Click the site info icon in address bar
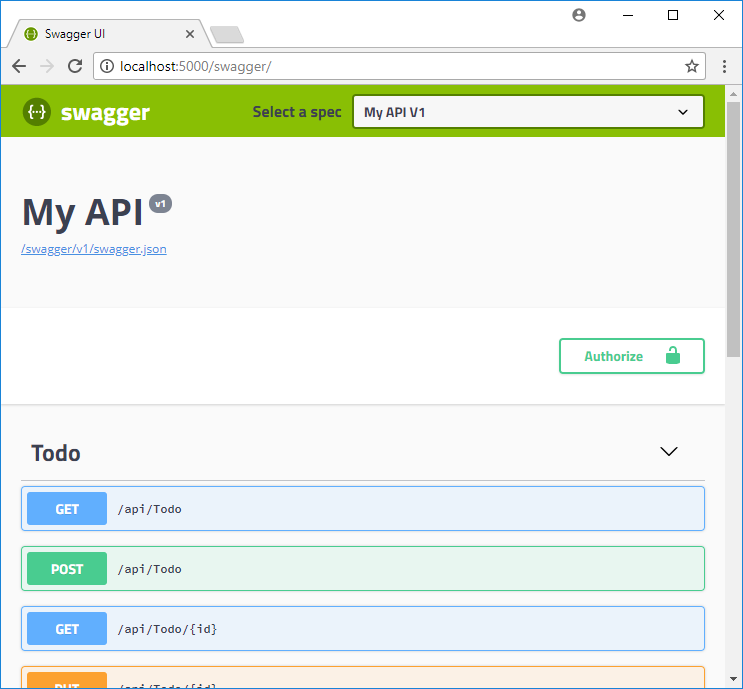Viewport: 743px width, 689px height. click(x=107, y=66)
